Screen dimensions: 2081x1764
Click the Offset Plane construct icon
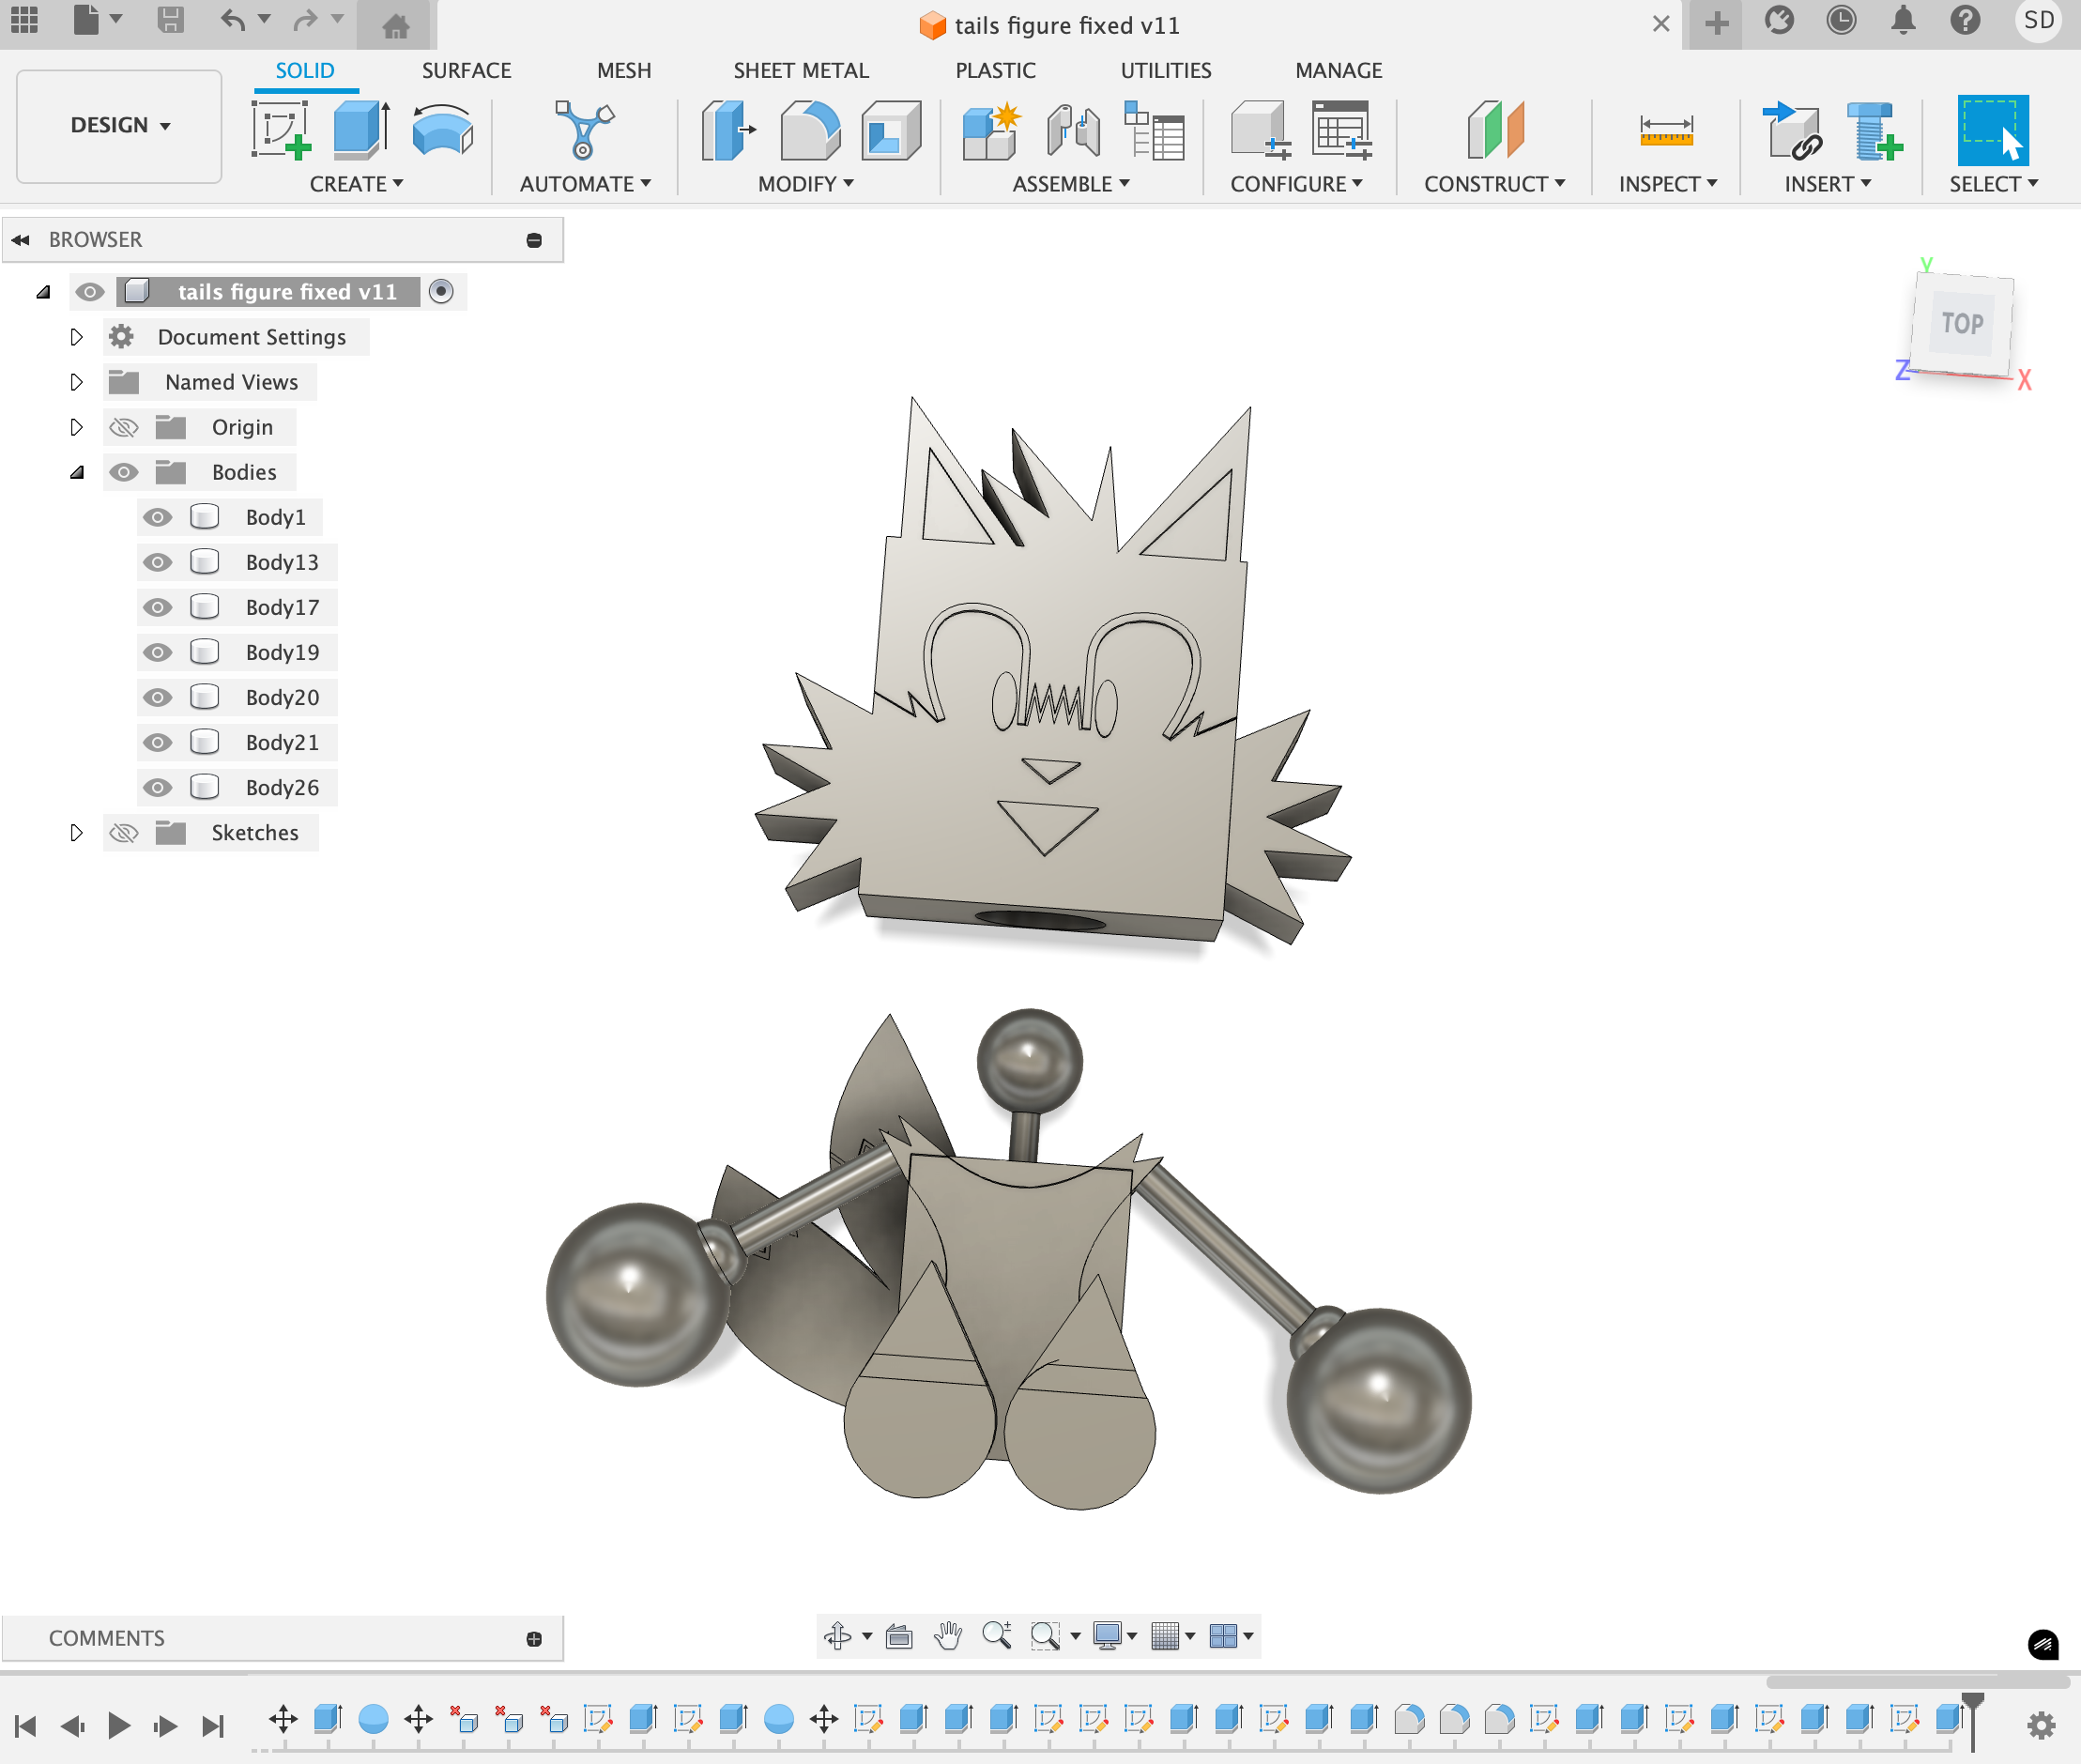(1495, 130)
